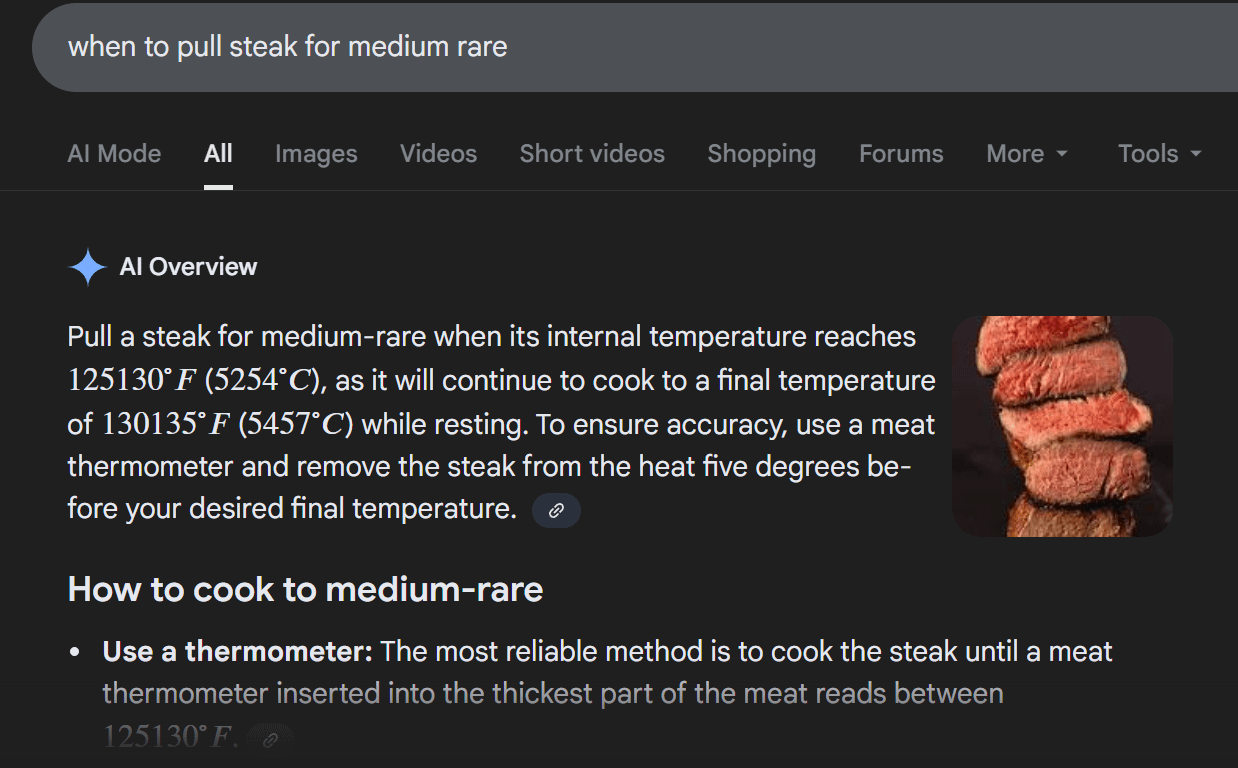Open the Tools dropdown menu

(x=1160, y=154)
